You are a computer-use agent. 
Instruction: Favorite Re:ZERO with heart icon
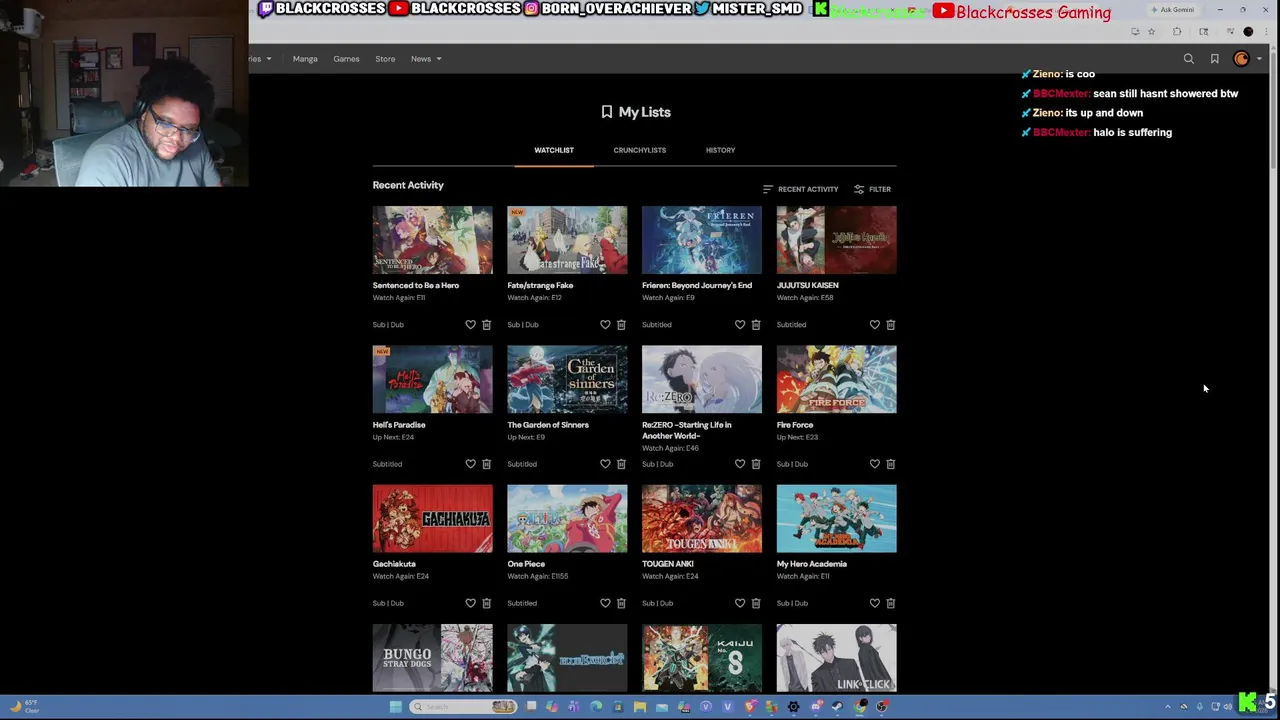tap(740, 464)
